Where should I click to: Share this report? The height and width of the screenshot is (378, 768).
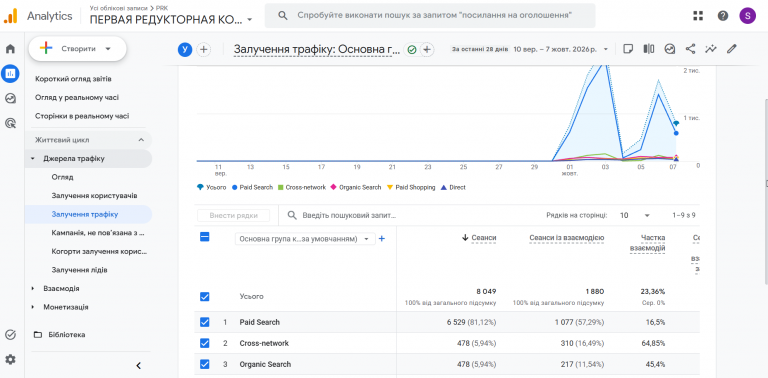pyautogui.click(x=691, y=49)
